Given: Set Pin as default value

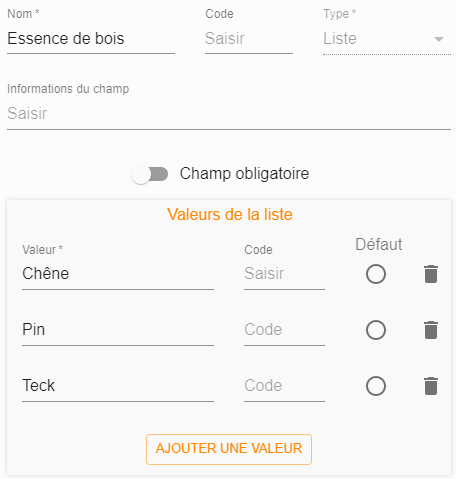Looking at the screenshot, I should (376, 330).
